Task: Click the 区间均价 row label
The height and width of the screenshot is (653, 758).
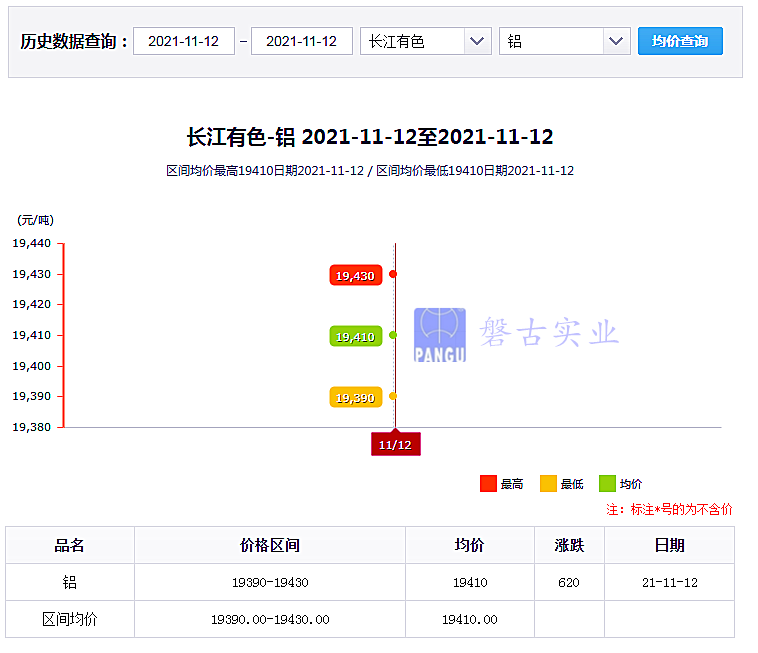Action: coord(70,619)
